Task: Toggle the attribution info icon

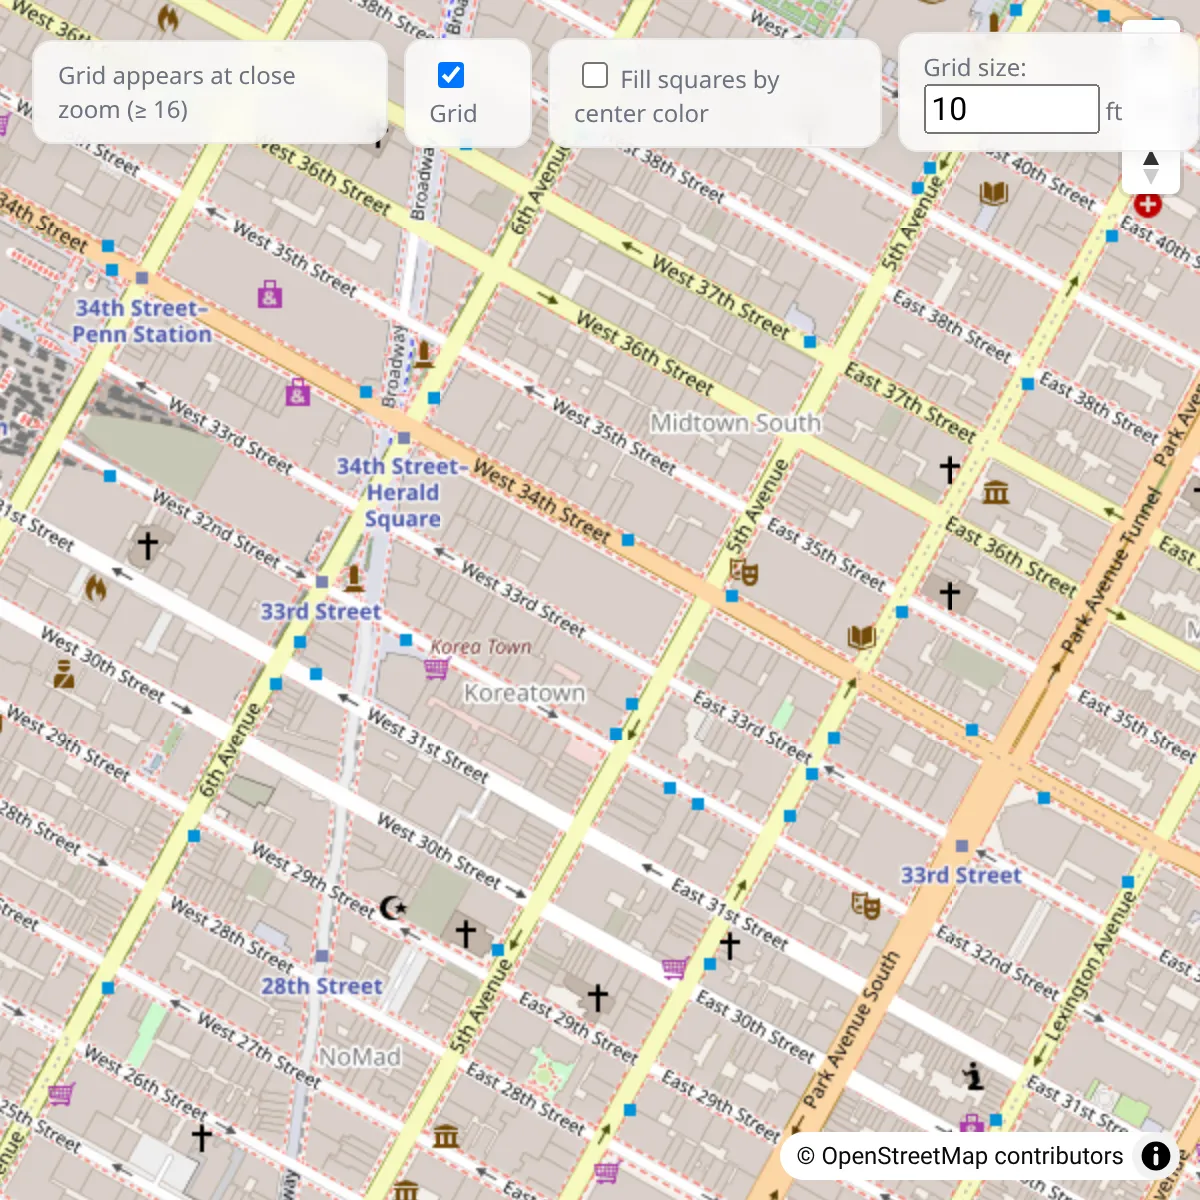Action: (1156, 1156)
